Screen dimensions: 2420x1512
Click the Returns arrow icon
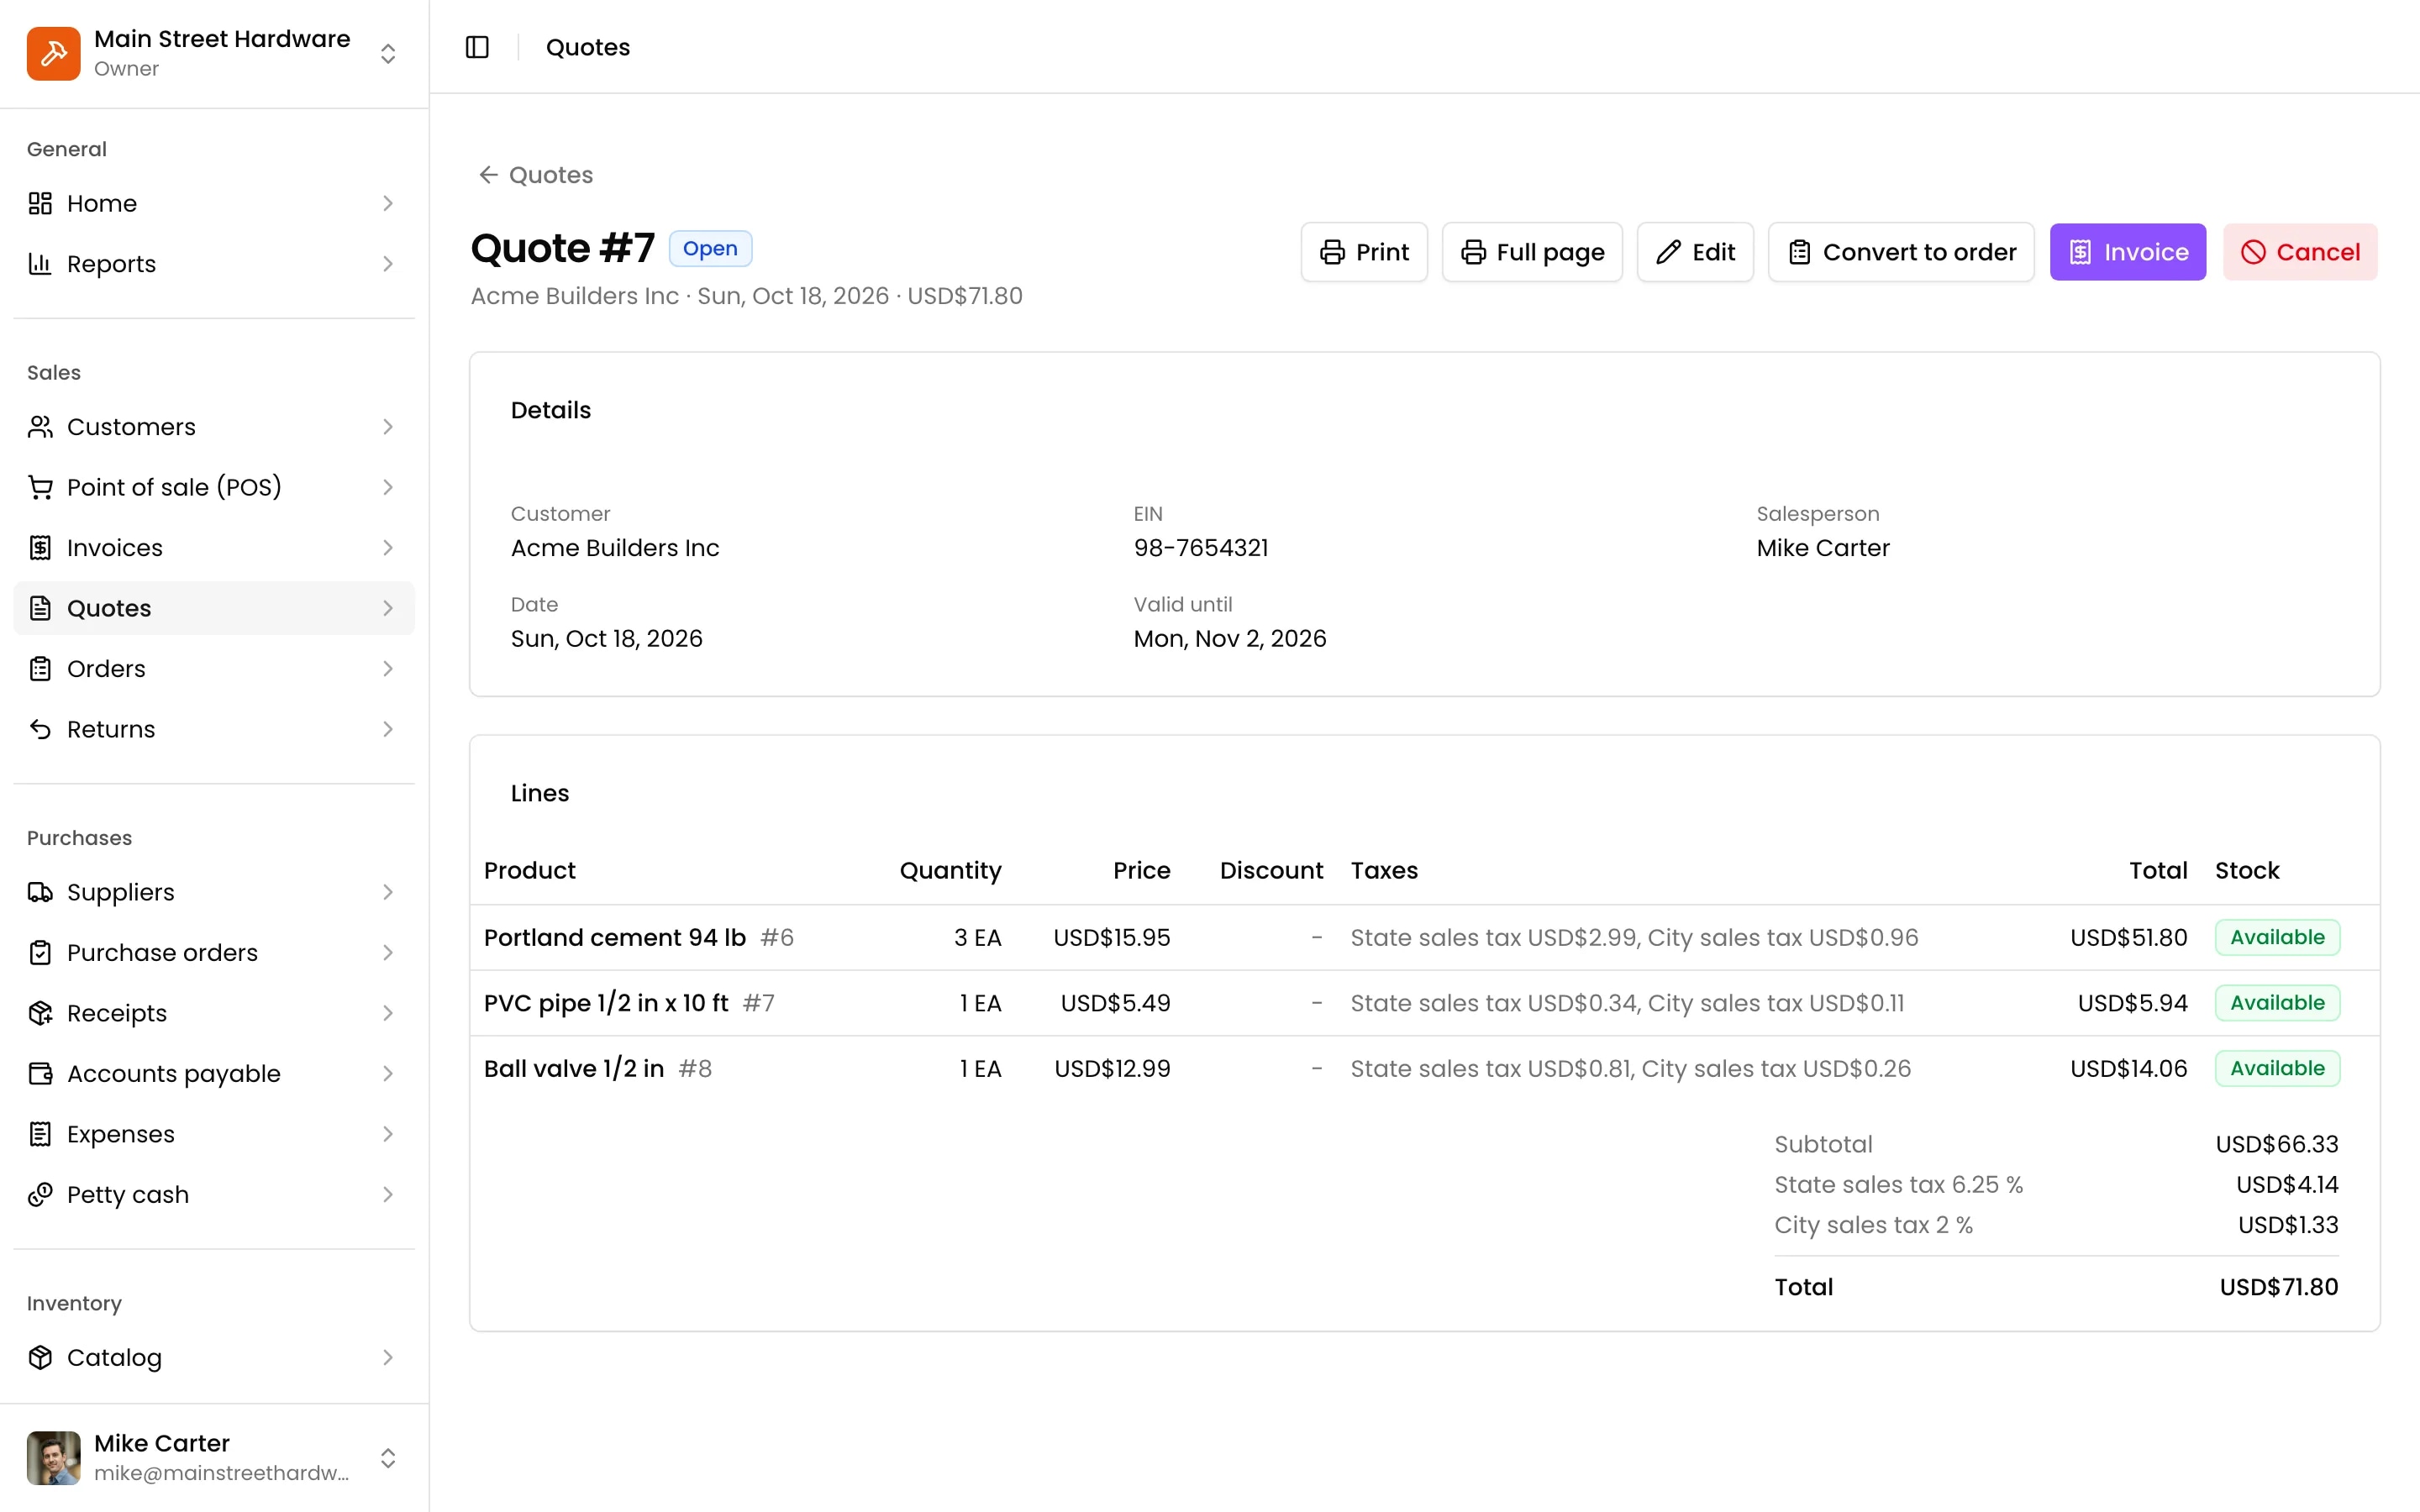click(x=40, y=729)
